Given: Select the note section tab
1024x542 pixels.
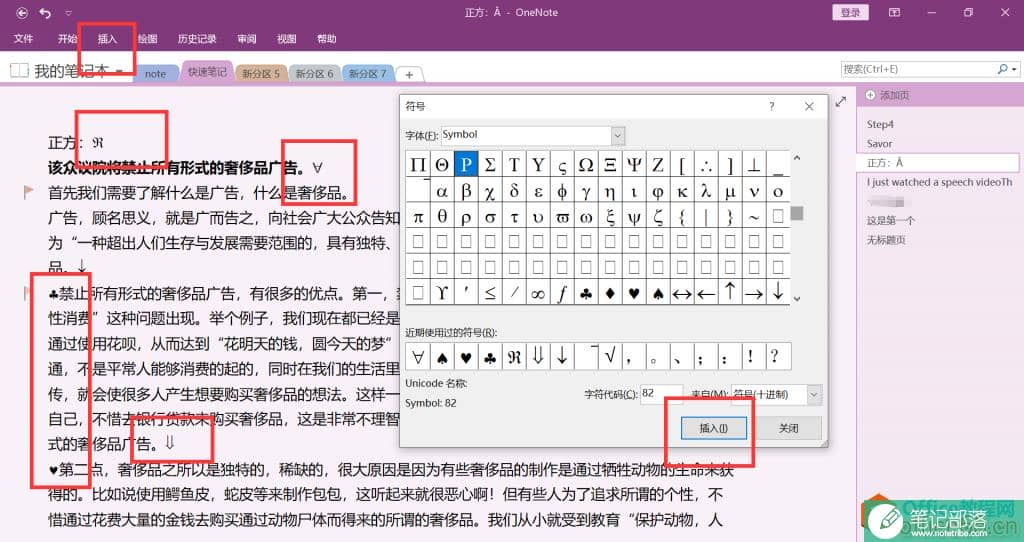Looking at the screenshot, I should click(155, 74).
